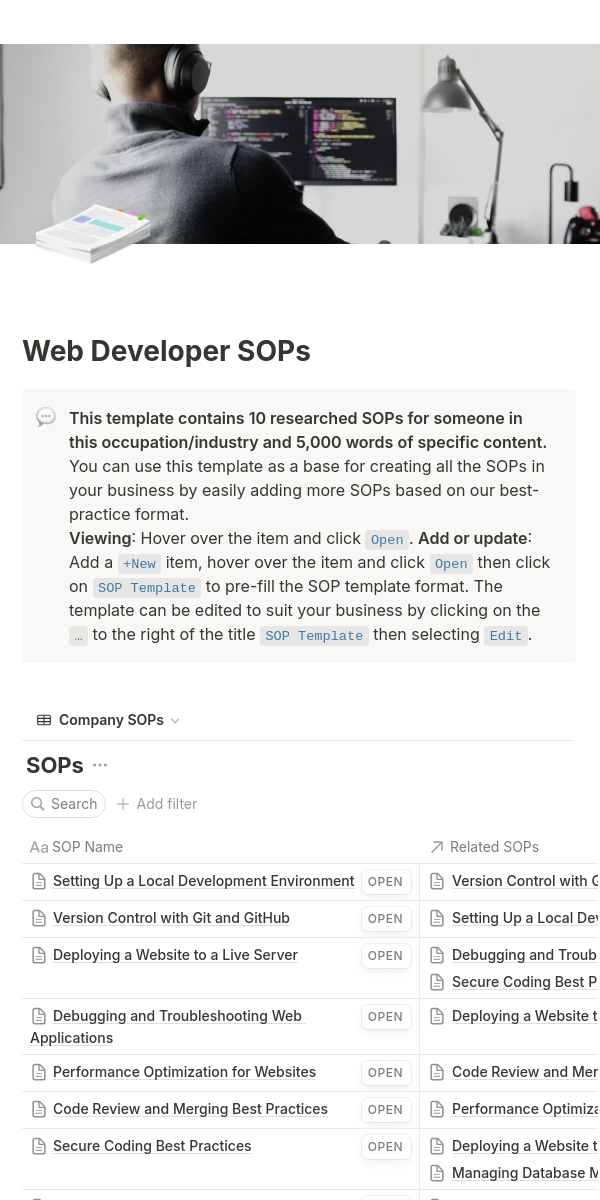Open Code Review and Merging Best Practices
This screenshot has height=1200, width=600.
click(x=385, y=1110)
